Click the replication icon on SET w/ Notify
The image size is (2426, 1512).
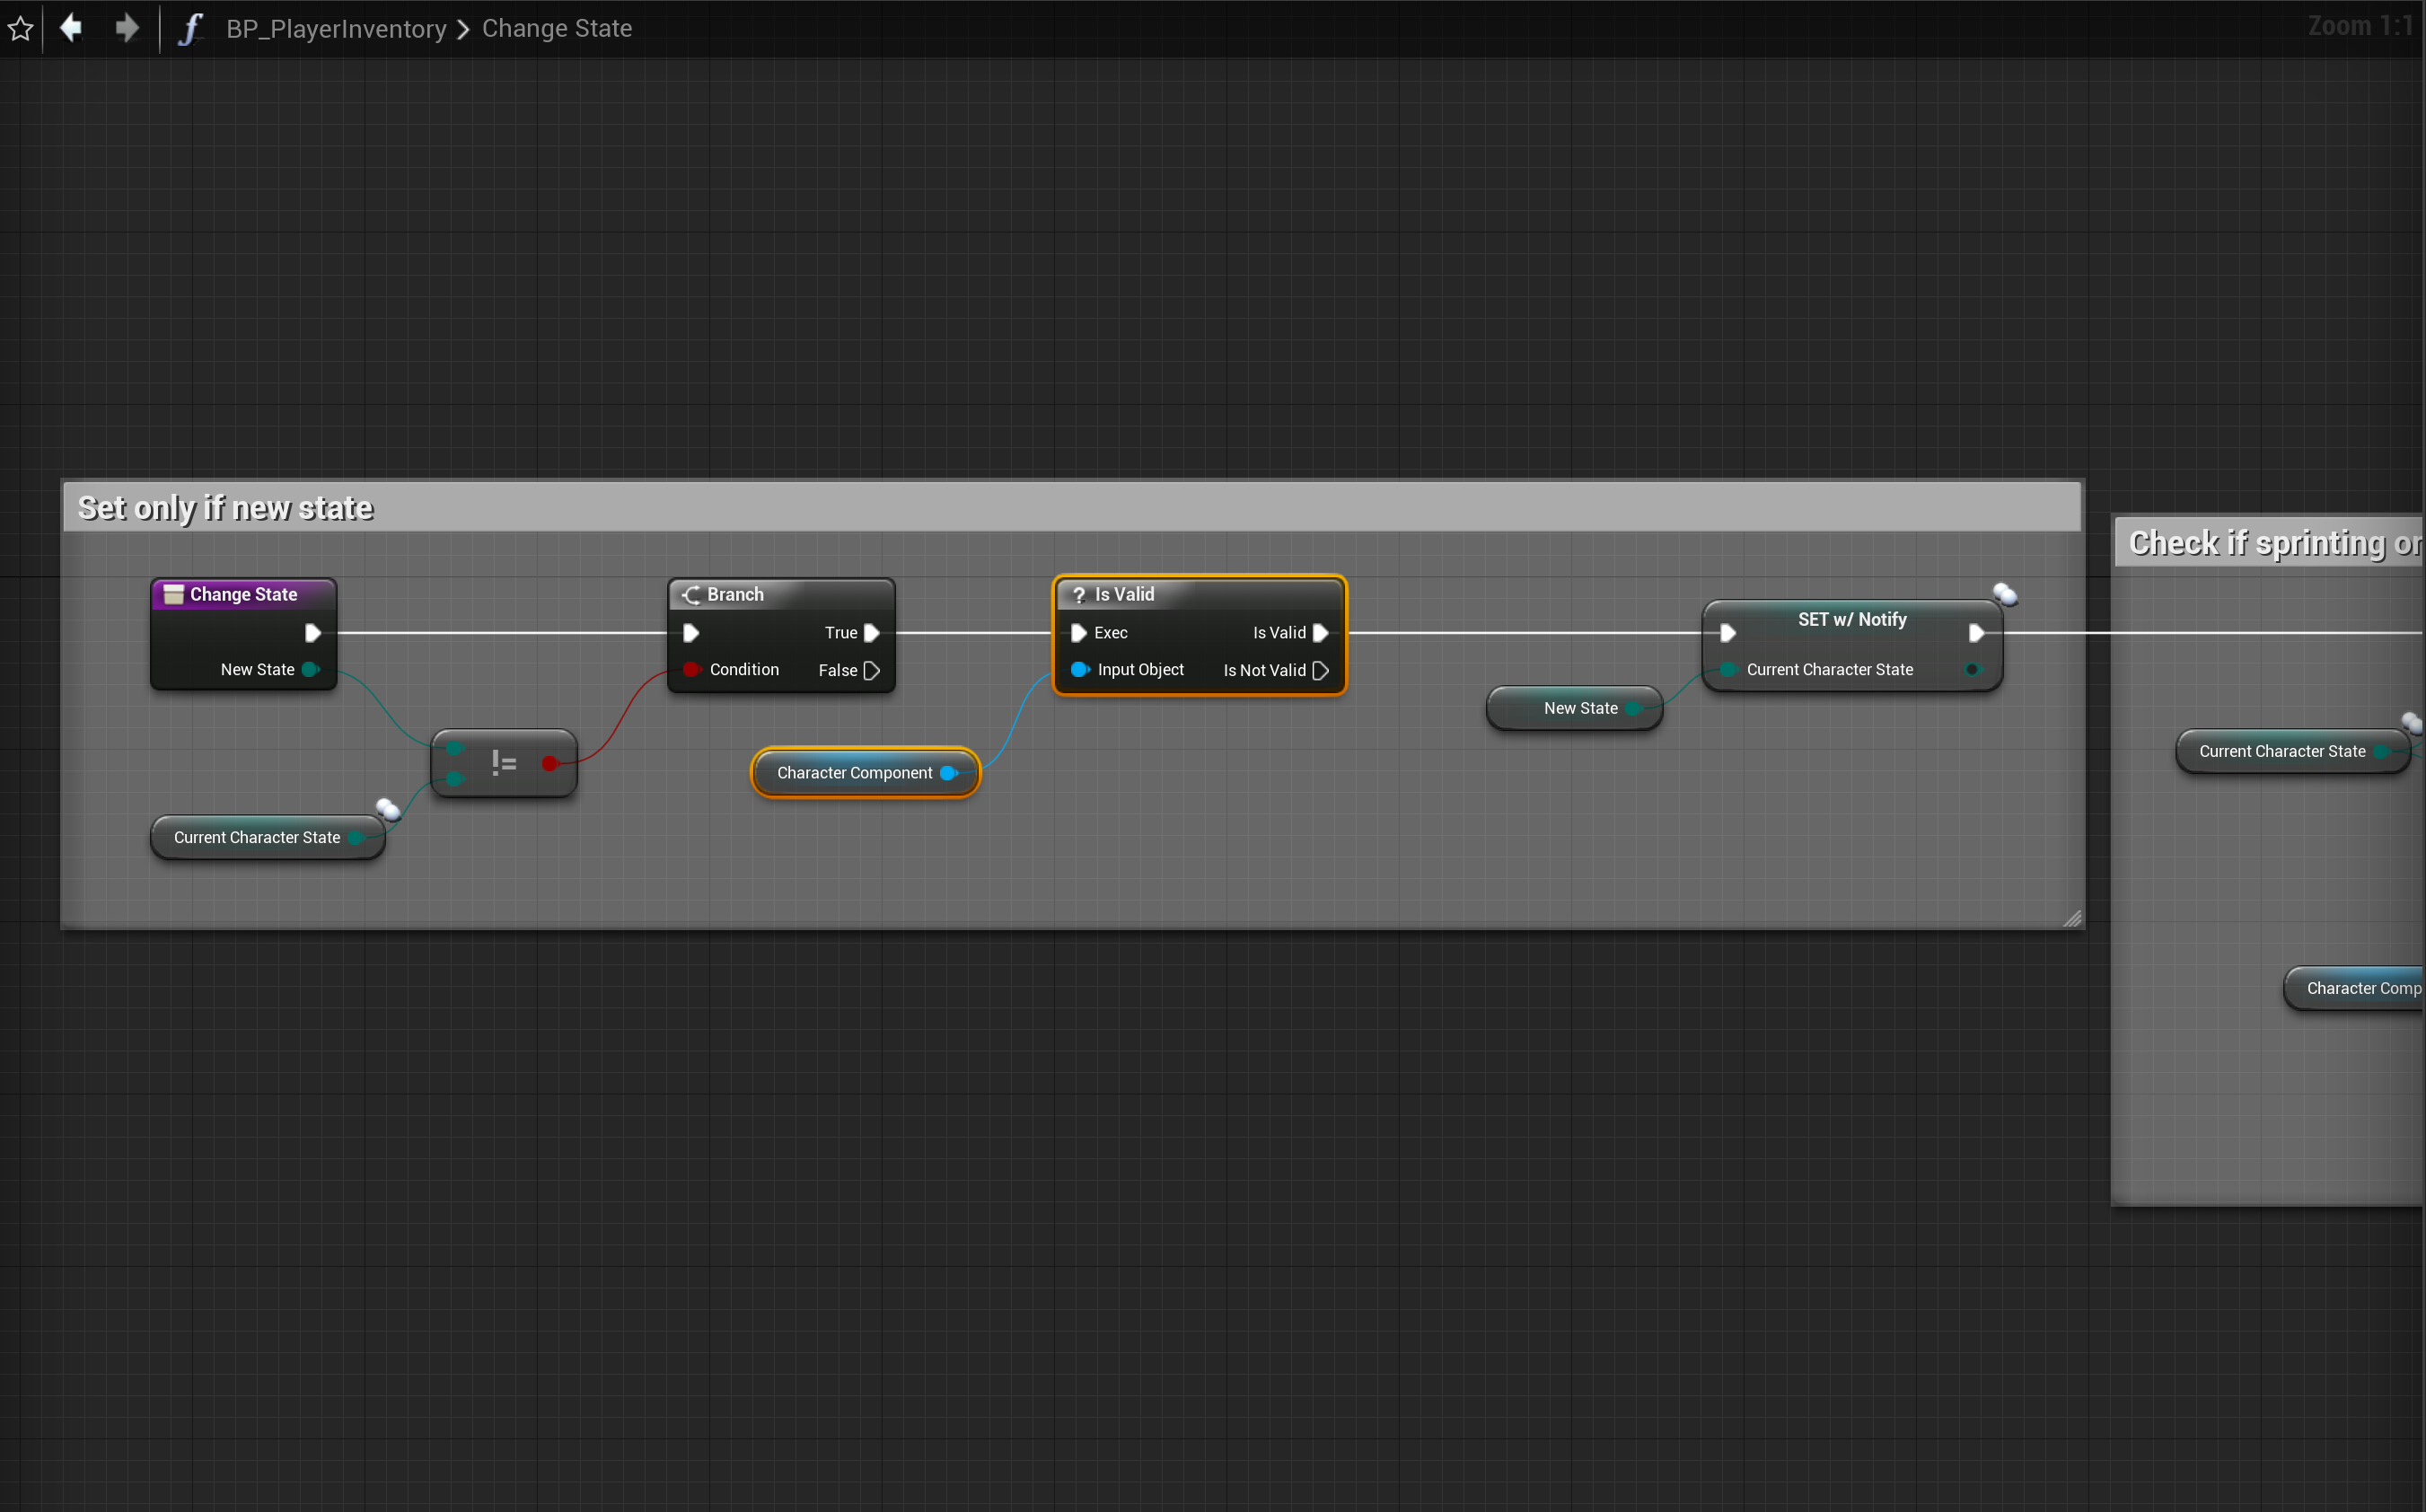(2004, 595)
